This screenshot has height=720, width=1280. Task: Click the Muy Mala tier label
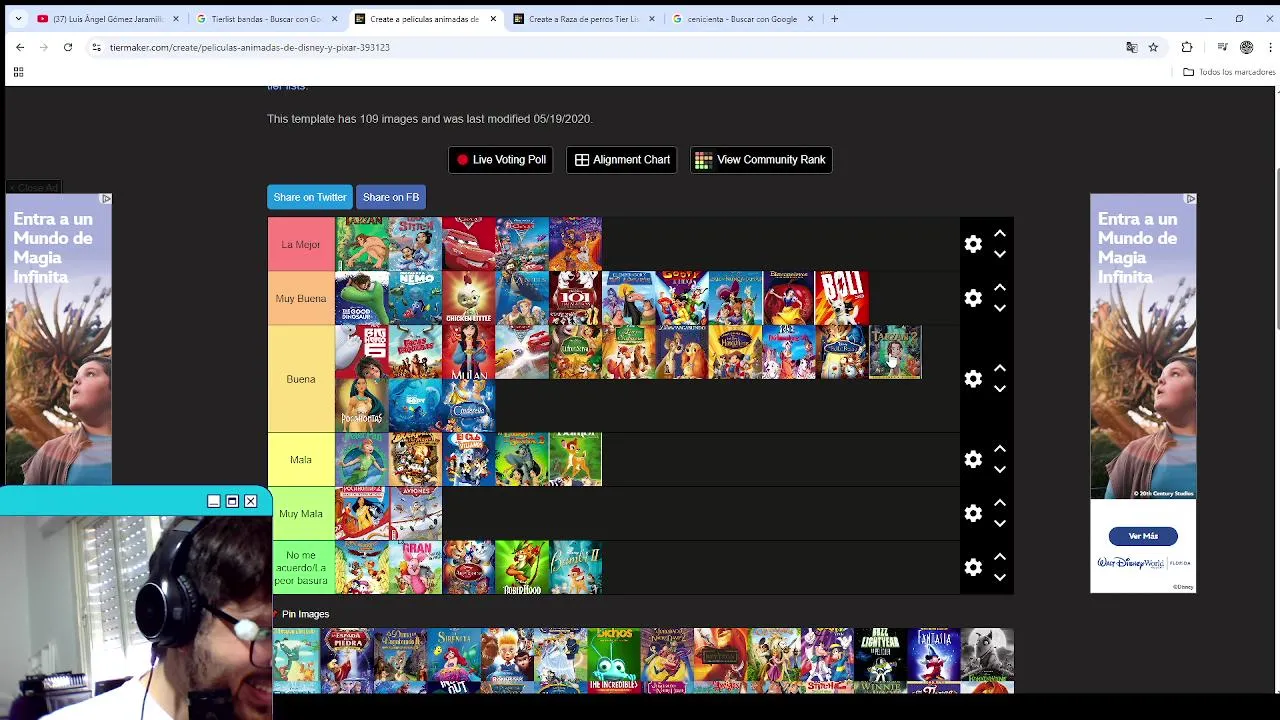(301, 513)
